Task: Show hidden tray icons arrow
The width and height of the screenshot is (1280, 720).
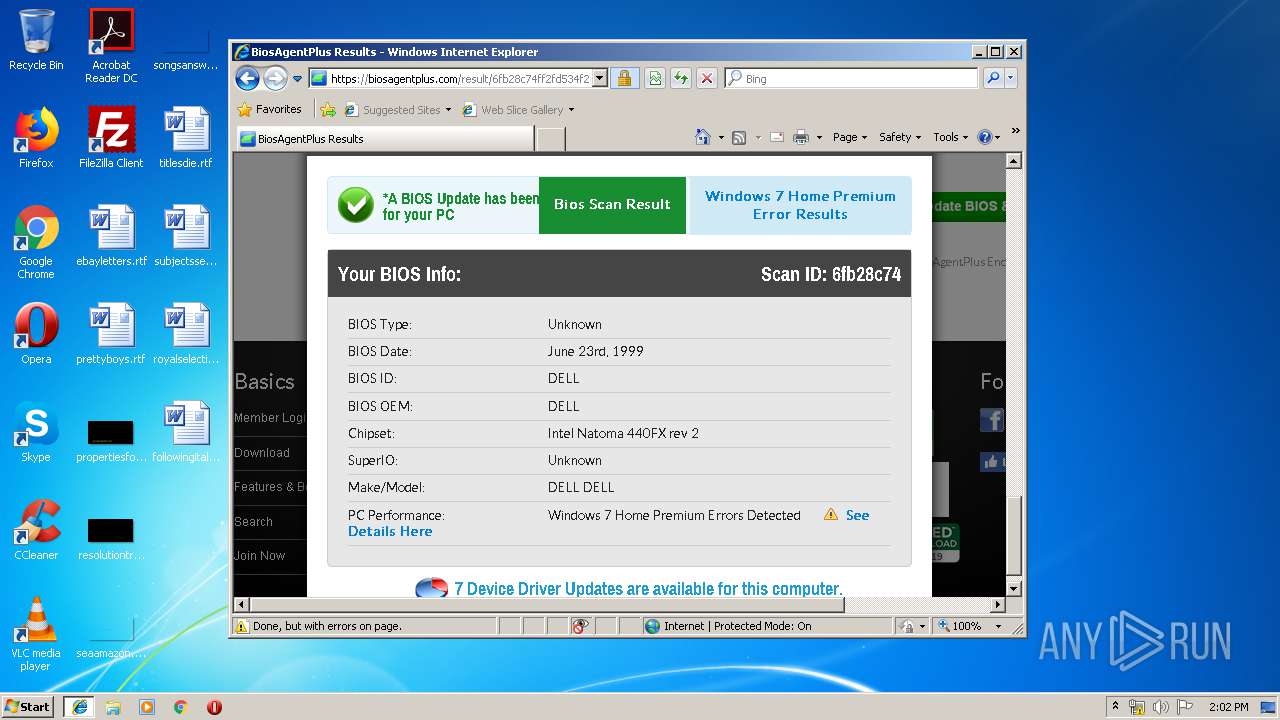Action: [x=1115, y=707]
